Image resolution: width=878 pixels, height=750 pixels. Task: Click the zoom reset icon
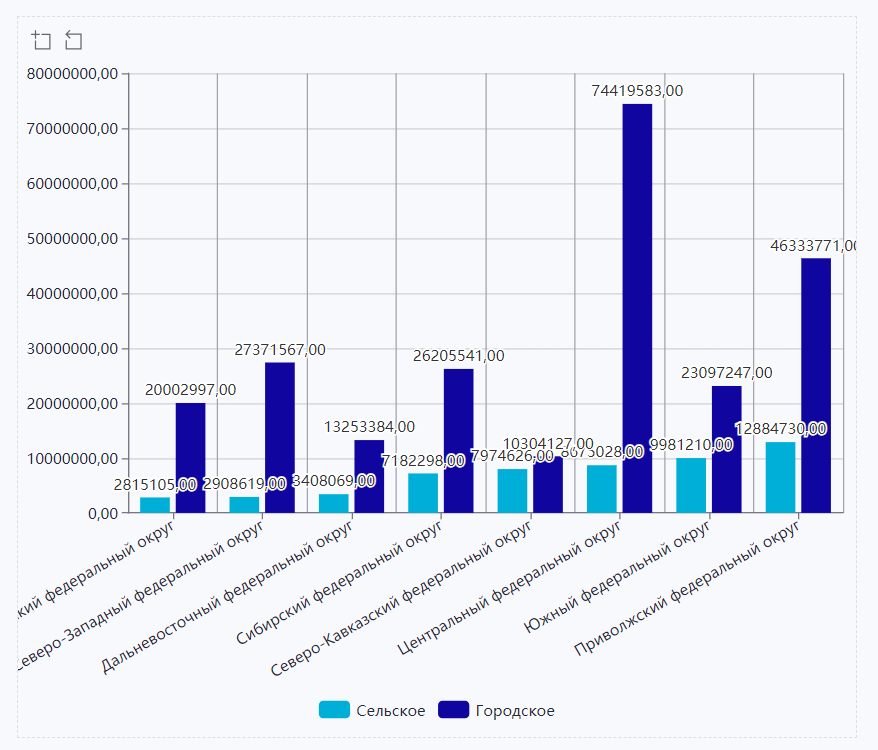pos(73,40)
